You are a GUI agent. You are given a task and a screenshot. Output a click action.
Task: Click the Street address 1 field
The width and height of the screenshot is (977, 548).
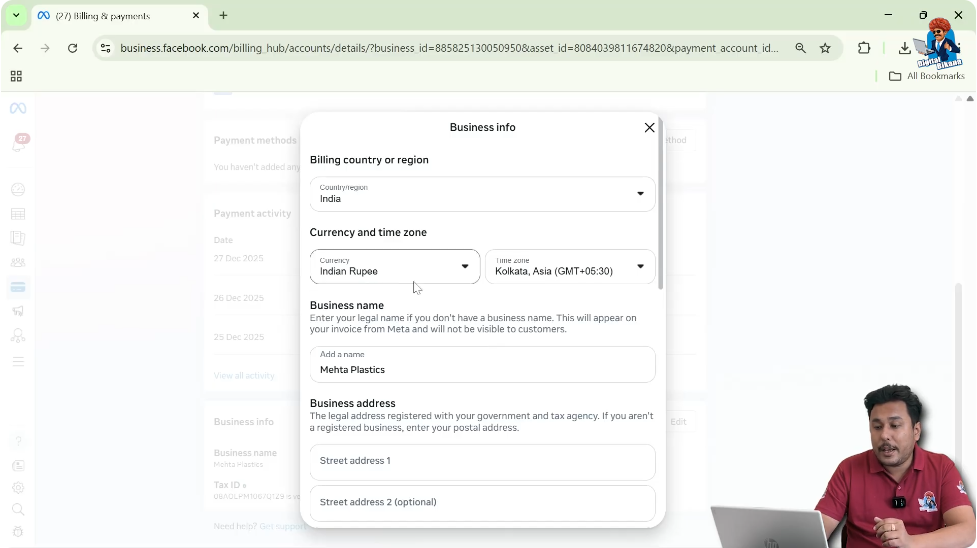pyautogui.click(x=482, y=461)
